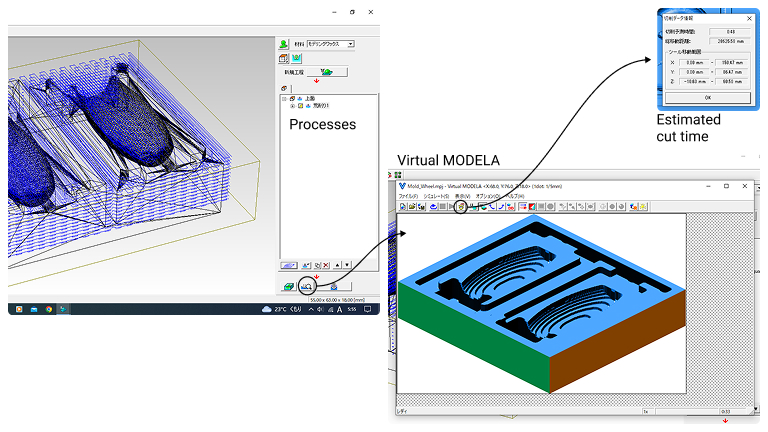Click the blue curved-arrow icon pointing up

pos(501,207)
